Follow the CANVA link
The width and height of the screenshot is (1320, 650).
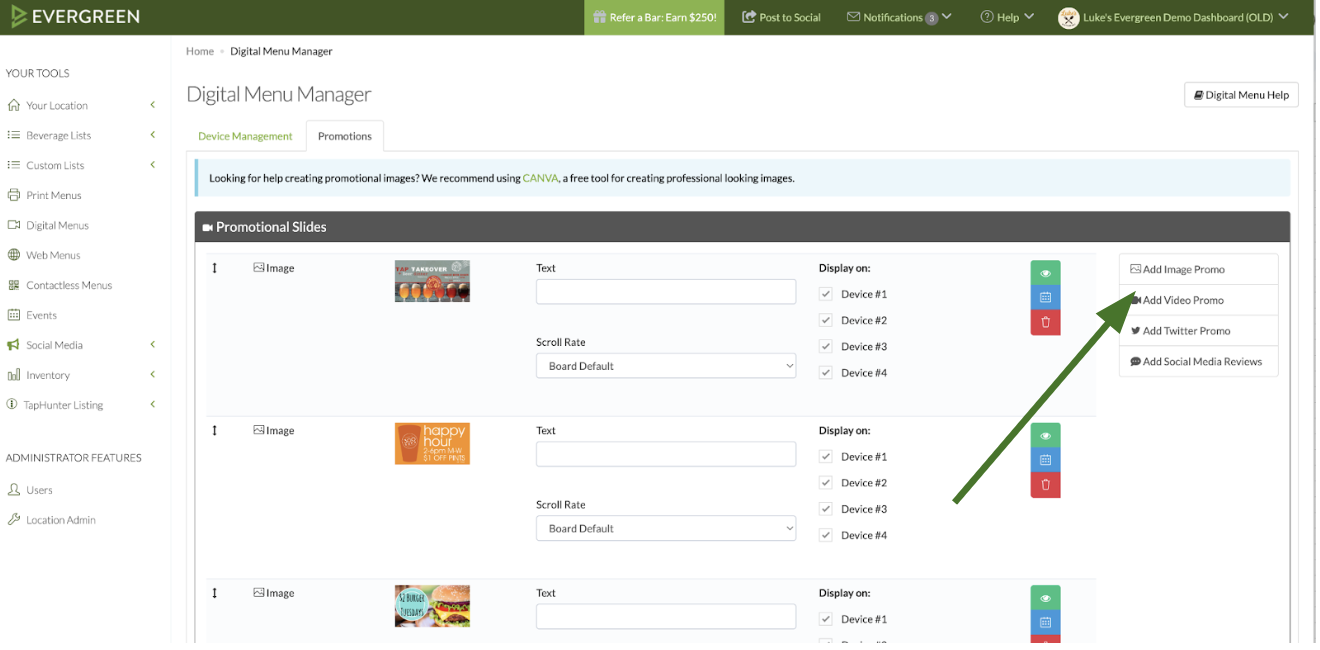540,178
